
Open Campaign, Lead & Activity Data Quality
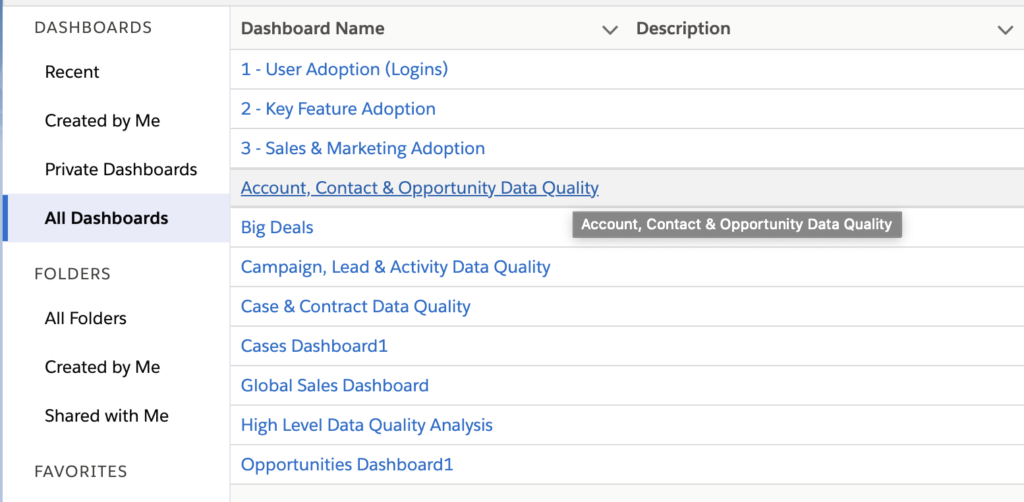(396, 267)
